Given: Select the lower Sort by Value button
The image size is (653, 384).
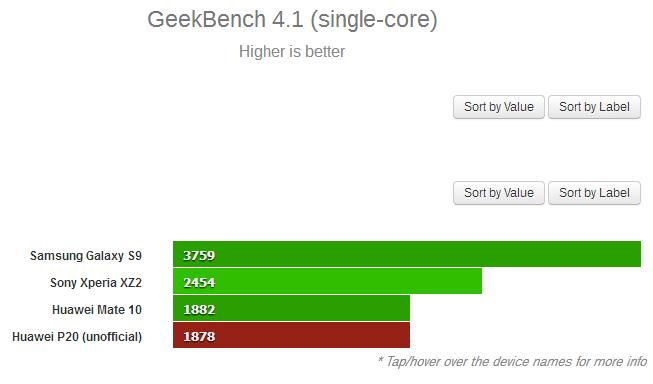Looking at the screenshot, I should point(498,193).
